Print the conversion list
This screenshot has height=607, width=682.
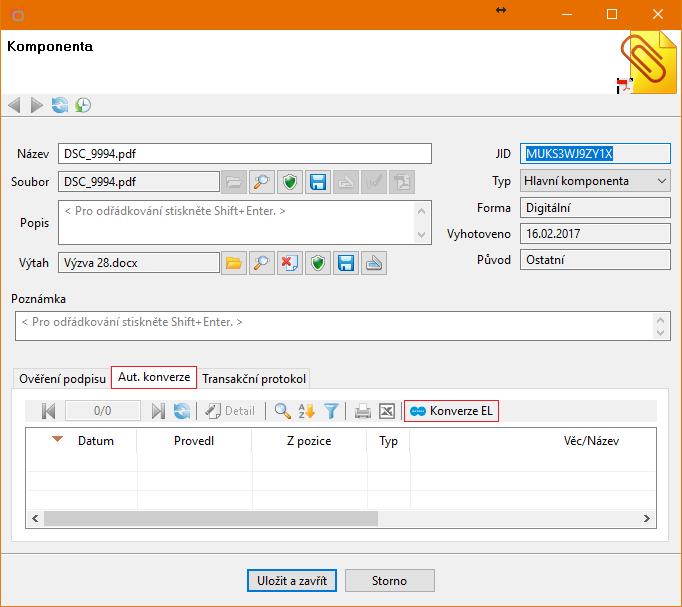[x=363, y=411]
